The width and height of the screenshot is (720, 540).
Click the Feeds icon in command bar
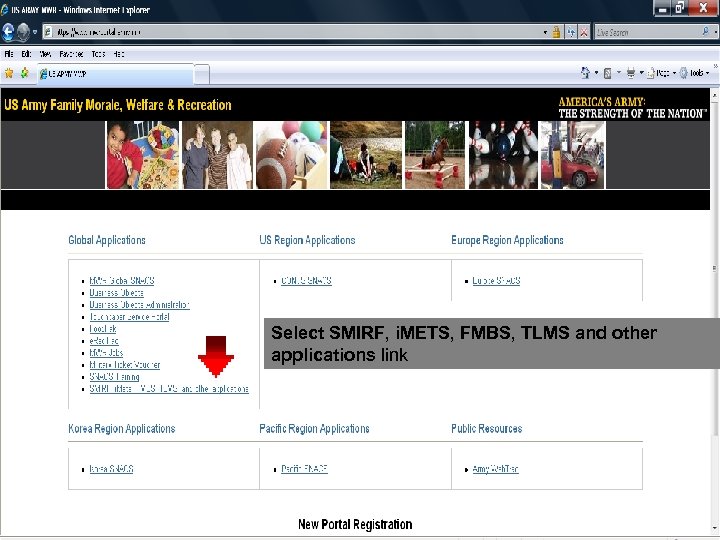(x=608, y=73)
